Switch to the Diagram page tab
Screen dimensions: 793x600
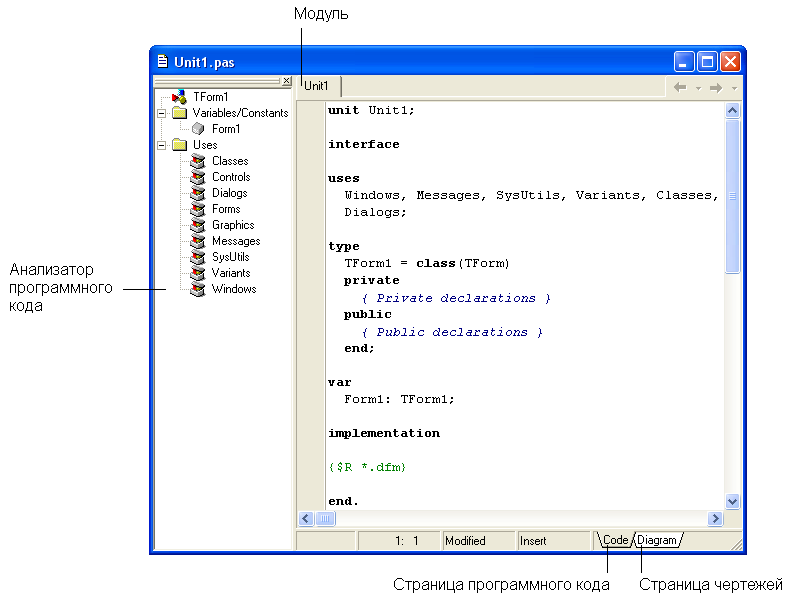657,541
